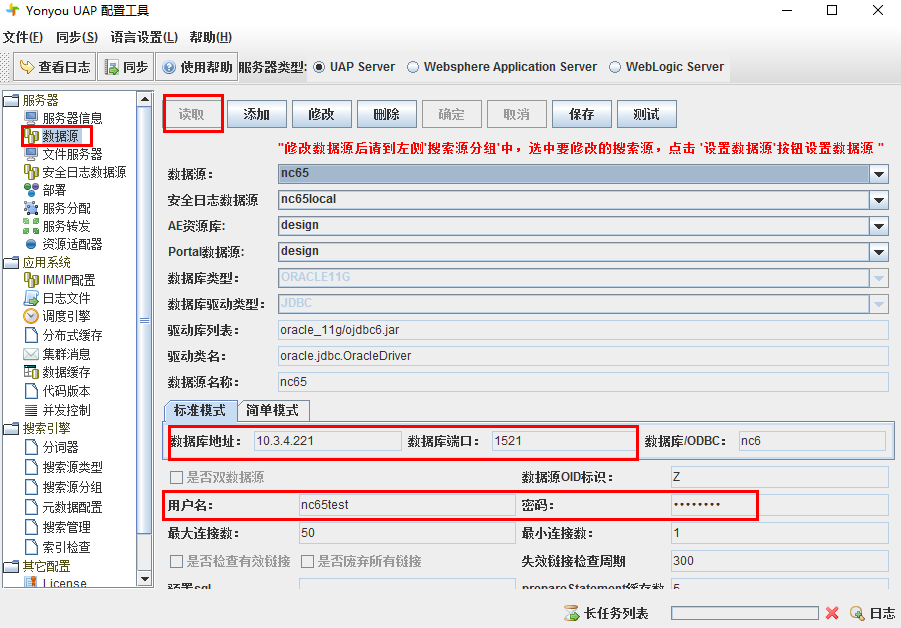901x628 pixels.
Task: Click the 用户名 field nc65test
Action: tap(407, 505)
